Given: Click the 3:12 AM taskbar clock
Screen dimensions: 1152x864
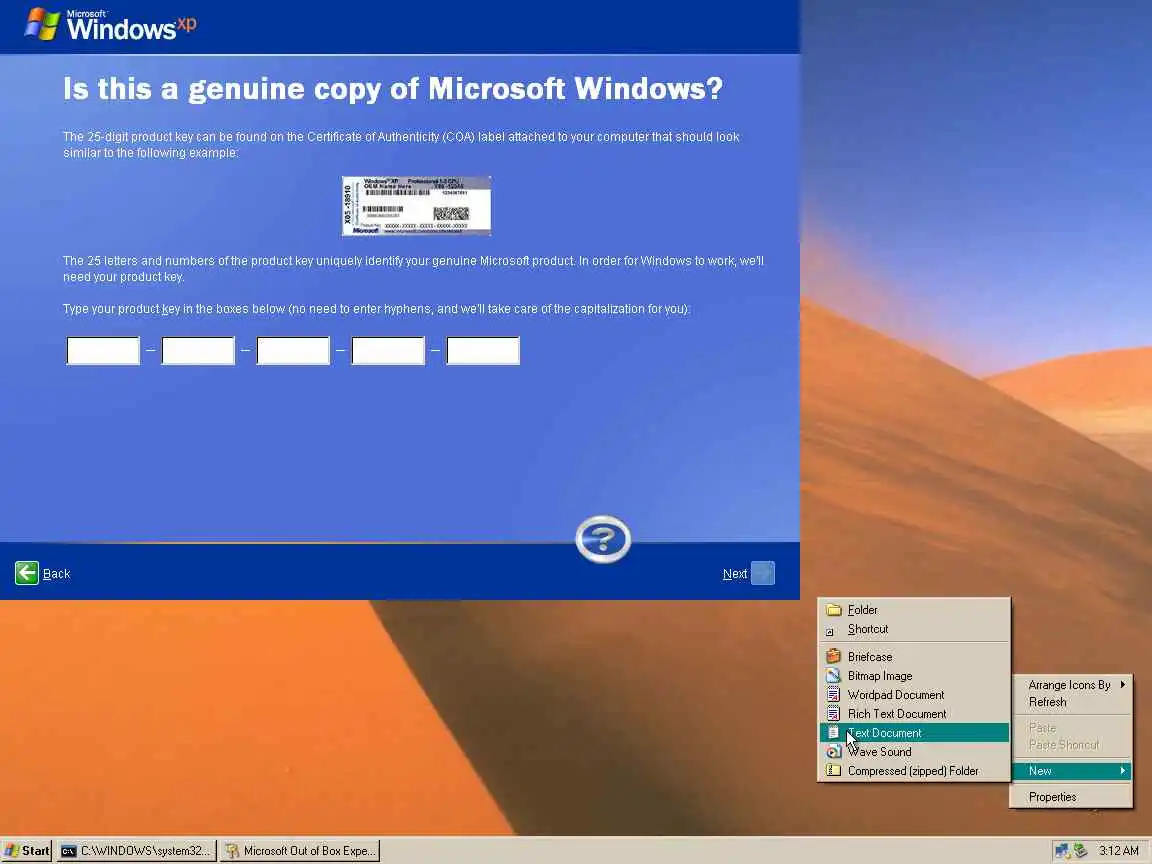Looking at the screenshot, I should click(1118, 851).
